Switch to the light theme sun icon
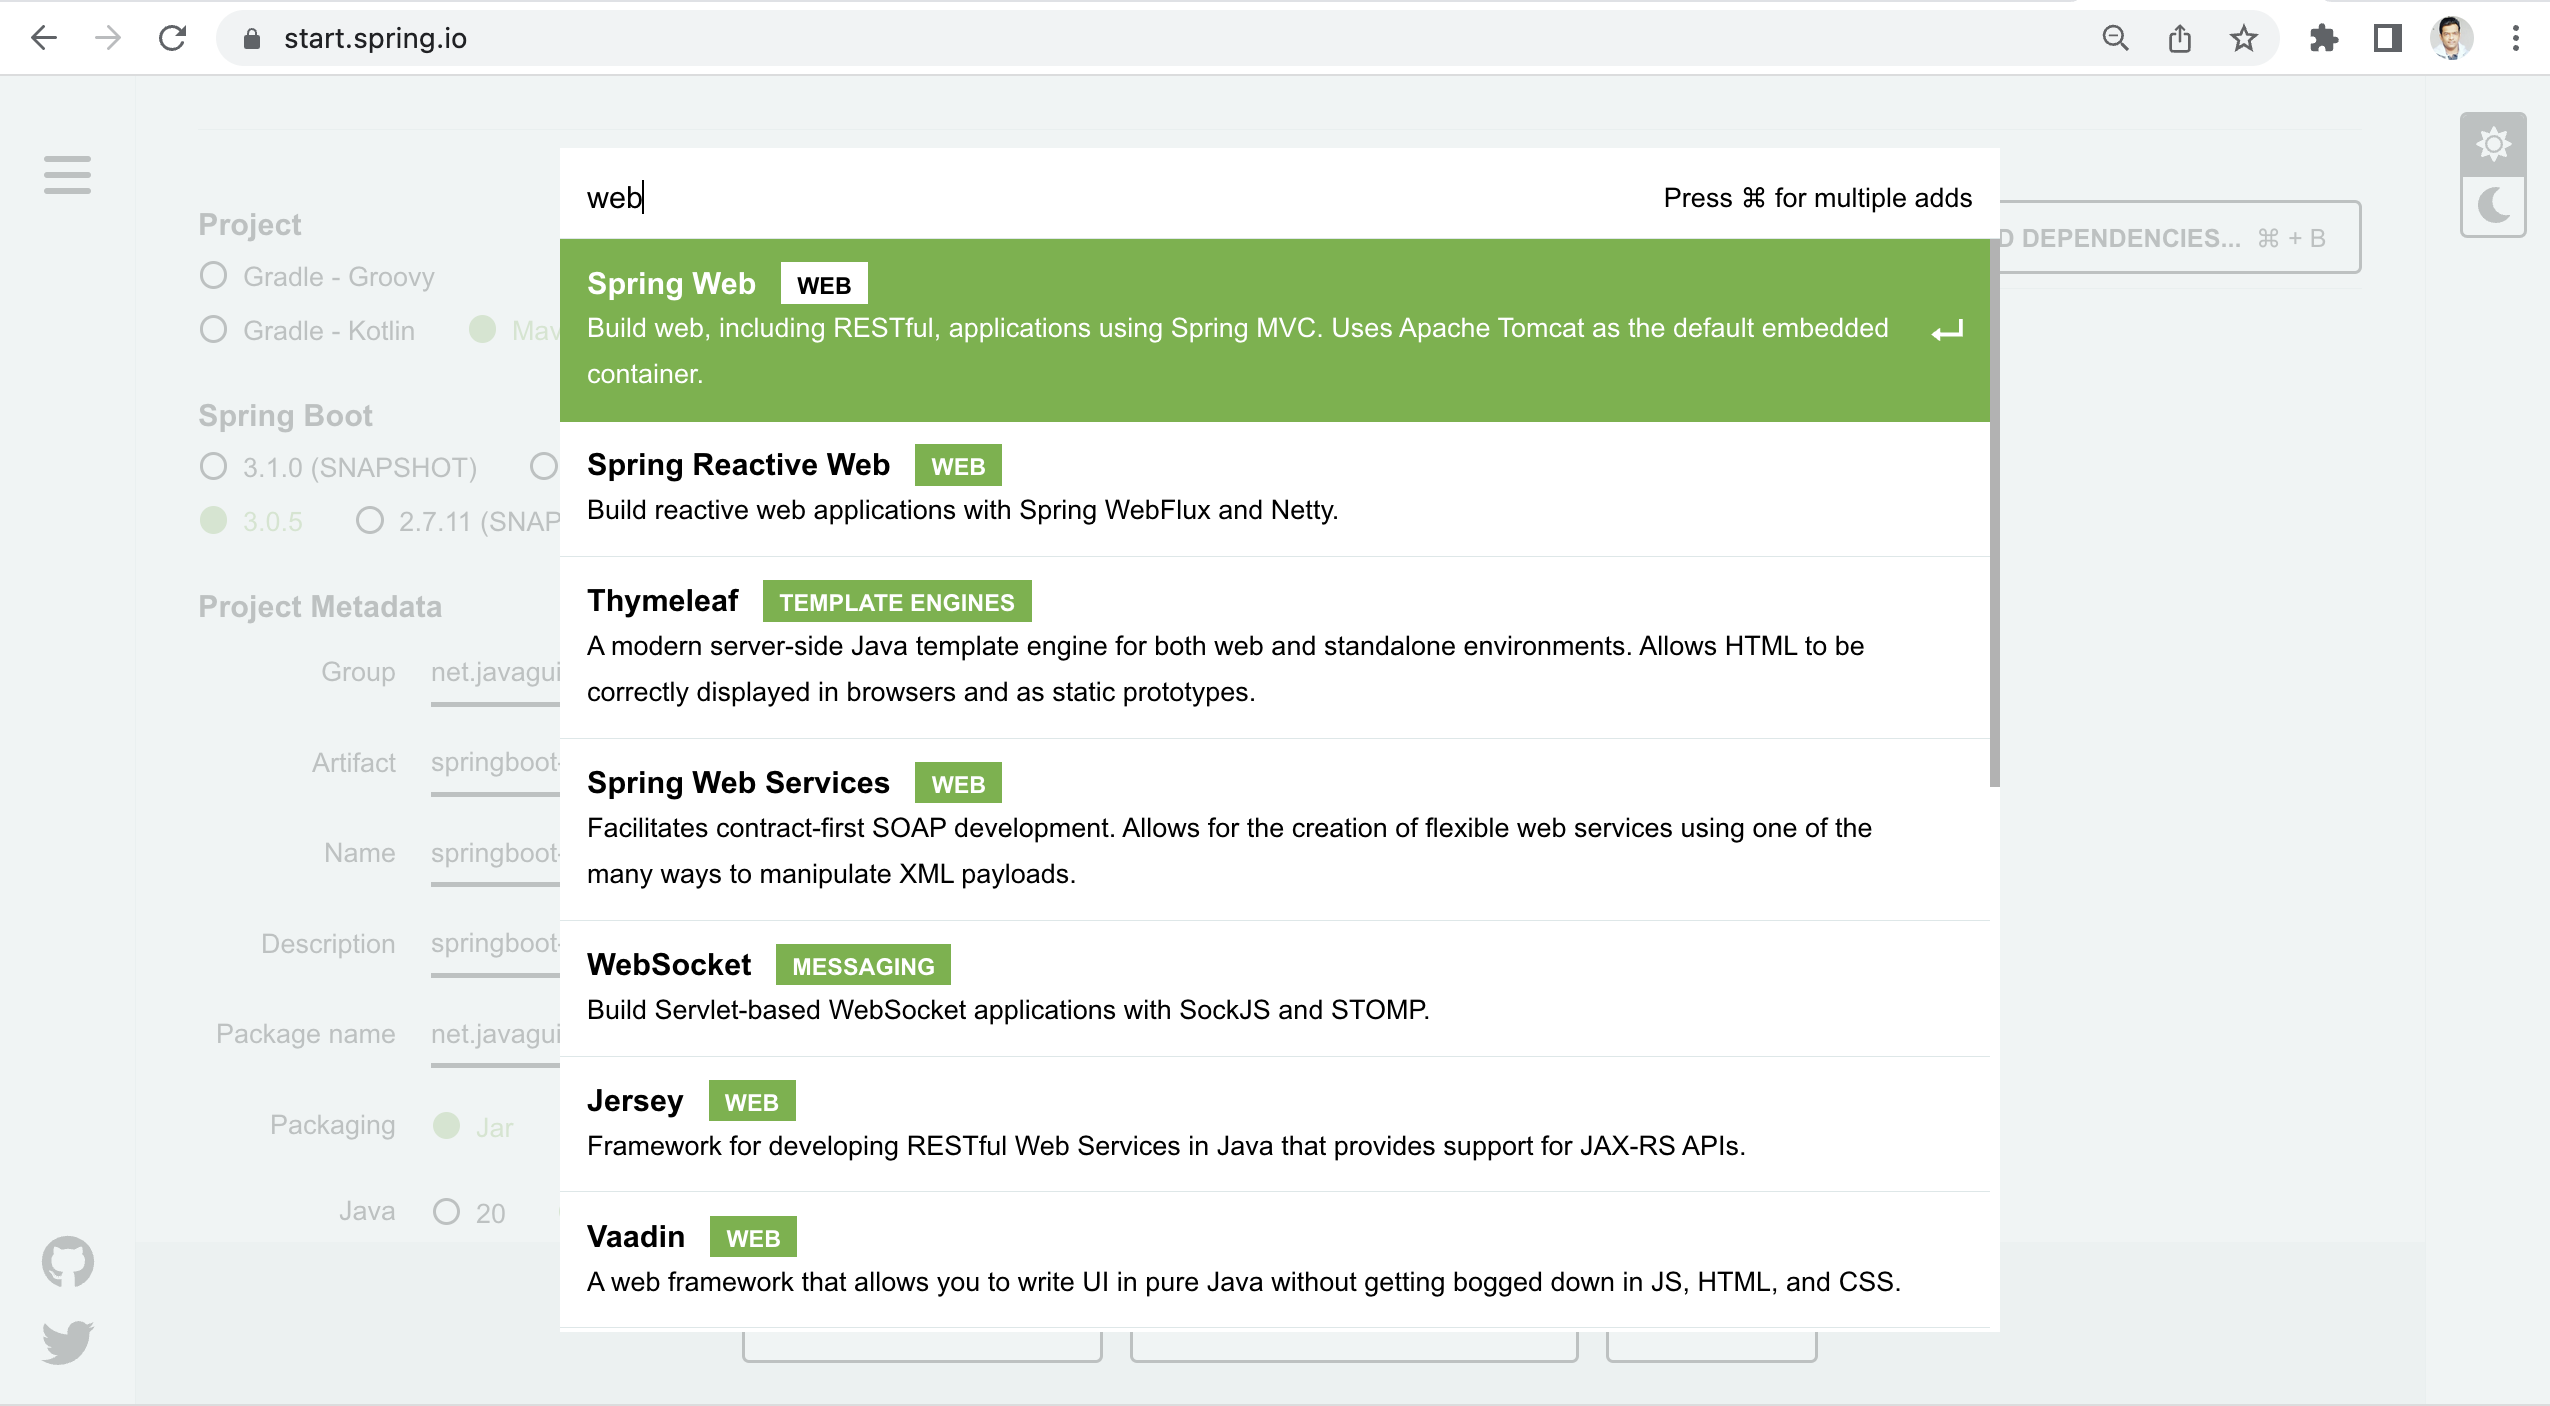Viewport: 2550px width, 1406px height. pos(2494,144)
